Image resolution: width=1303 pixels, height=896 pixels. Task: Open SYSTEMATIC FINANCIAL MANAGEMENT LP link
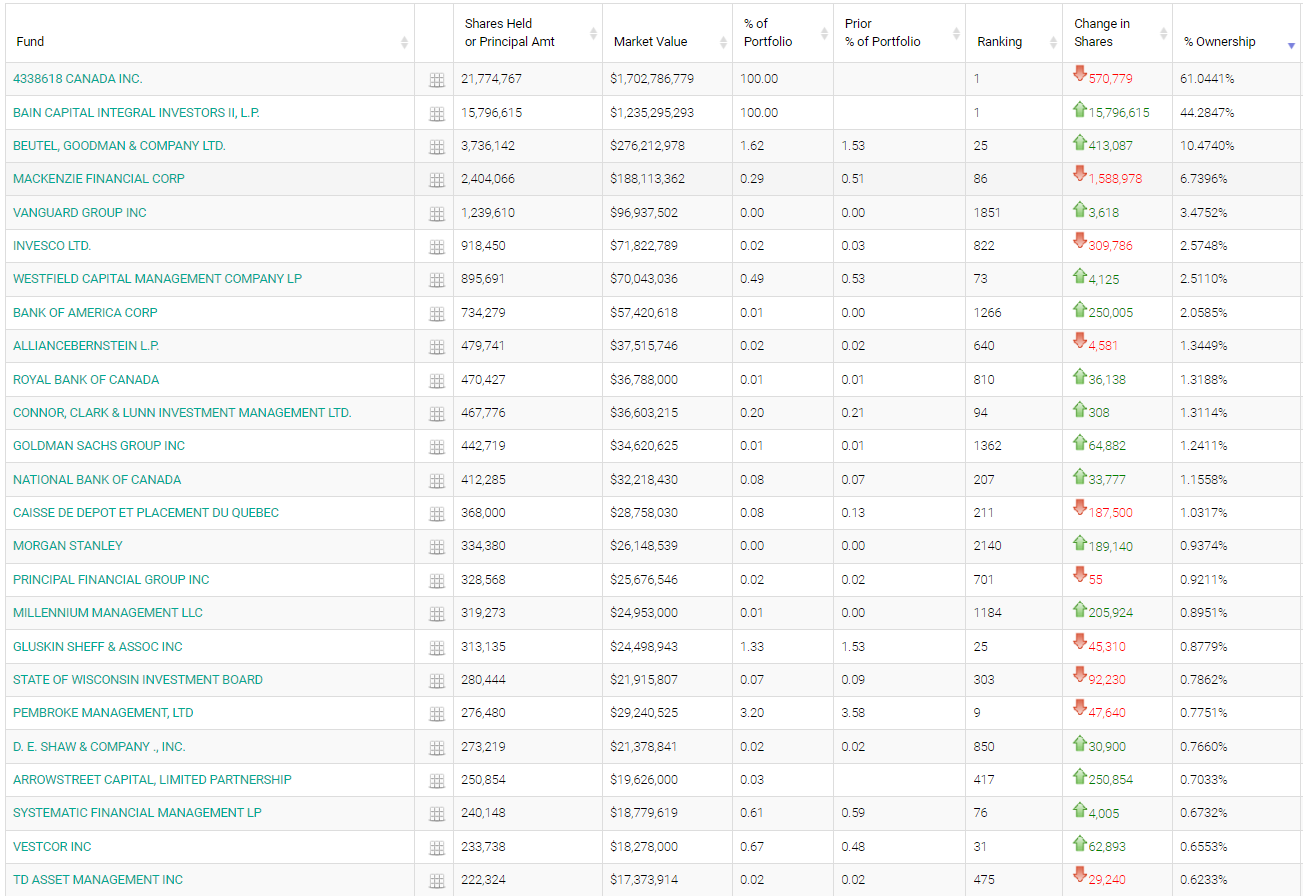coord(137,813)
